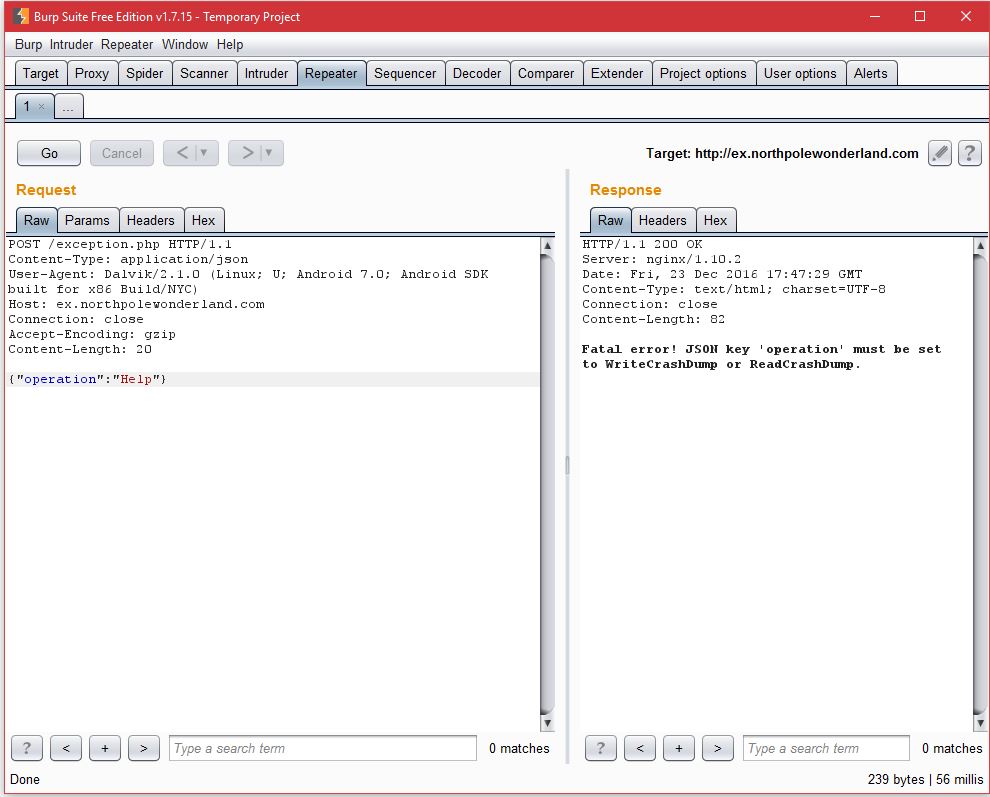This screenshot has width=990, height=797.
Task: Go to previous match in request search
Action: 66,748
